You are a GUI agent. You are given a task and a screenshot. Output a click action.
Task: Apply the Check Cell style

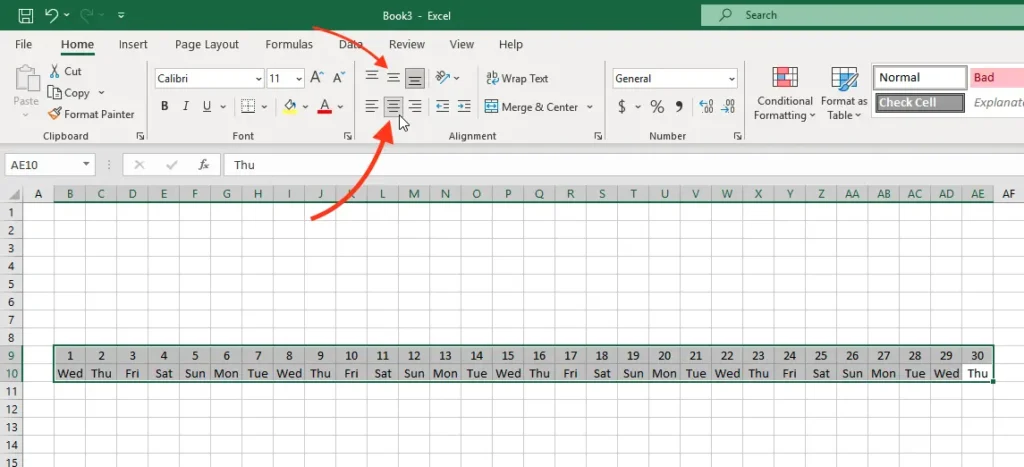pyautogui.click(x=919, y=102)
